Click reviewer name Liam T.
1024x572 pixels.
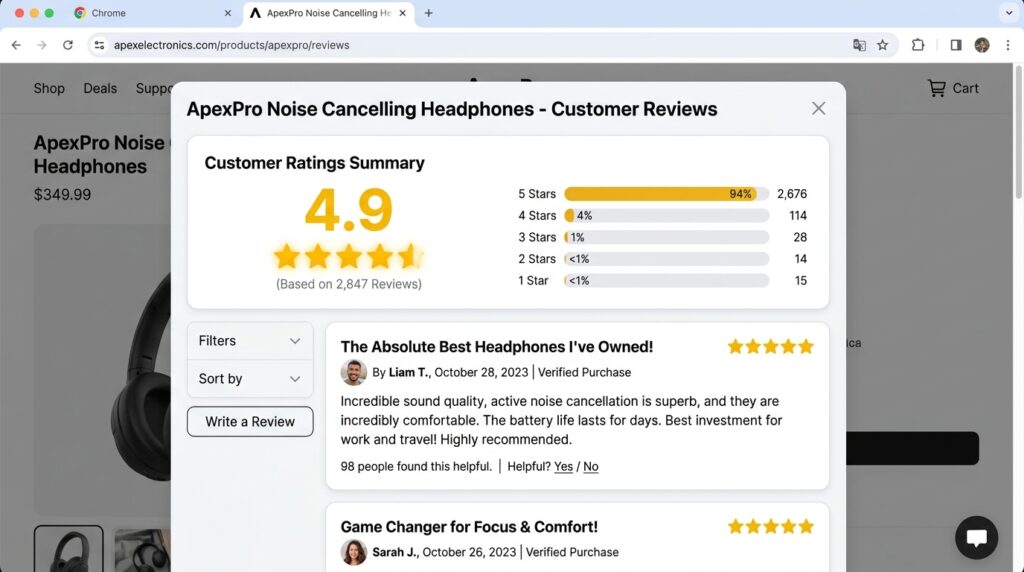pyautogui.click(x=409, y=372)
